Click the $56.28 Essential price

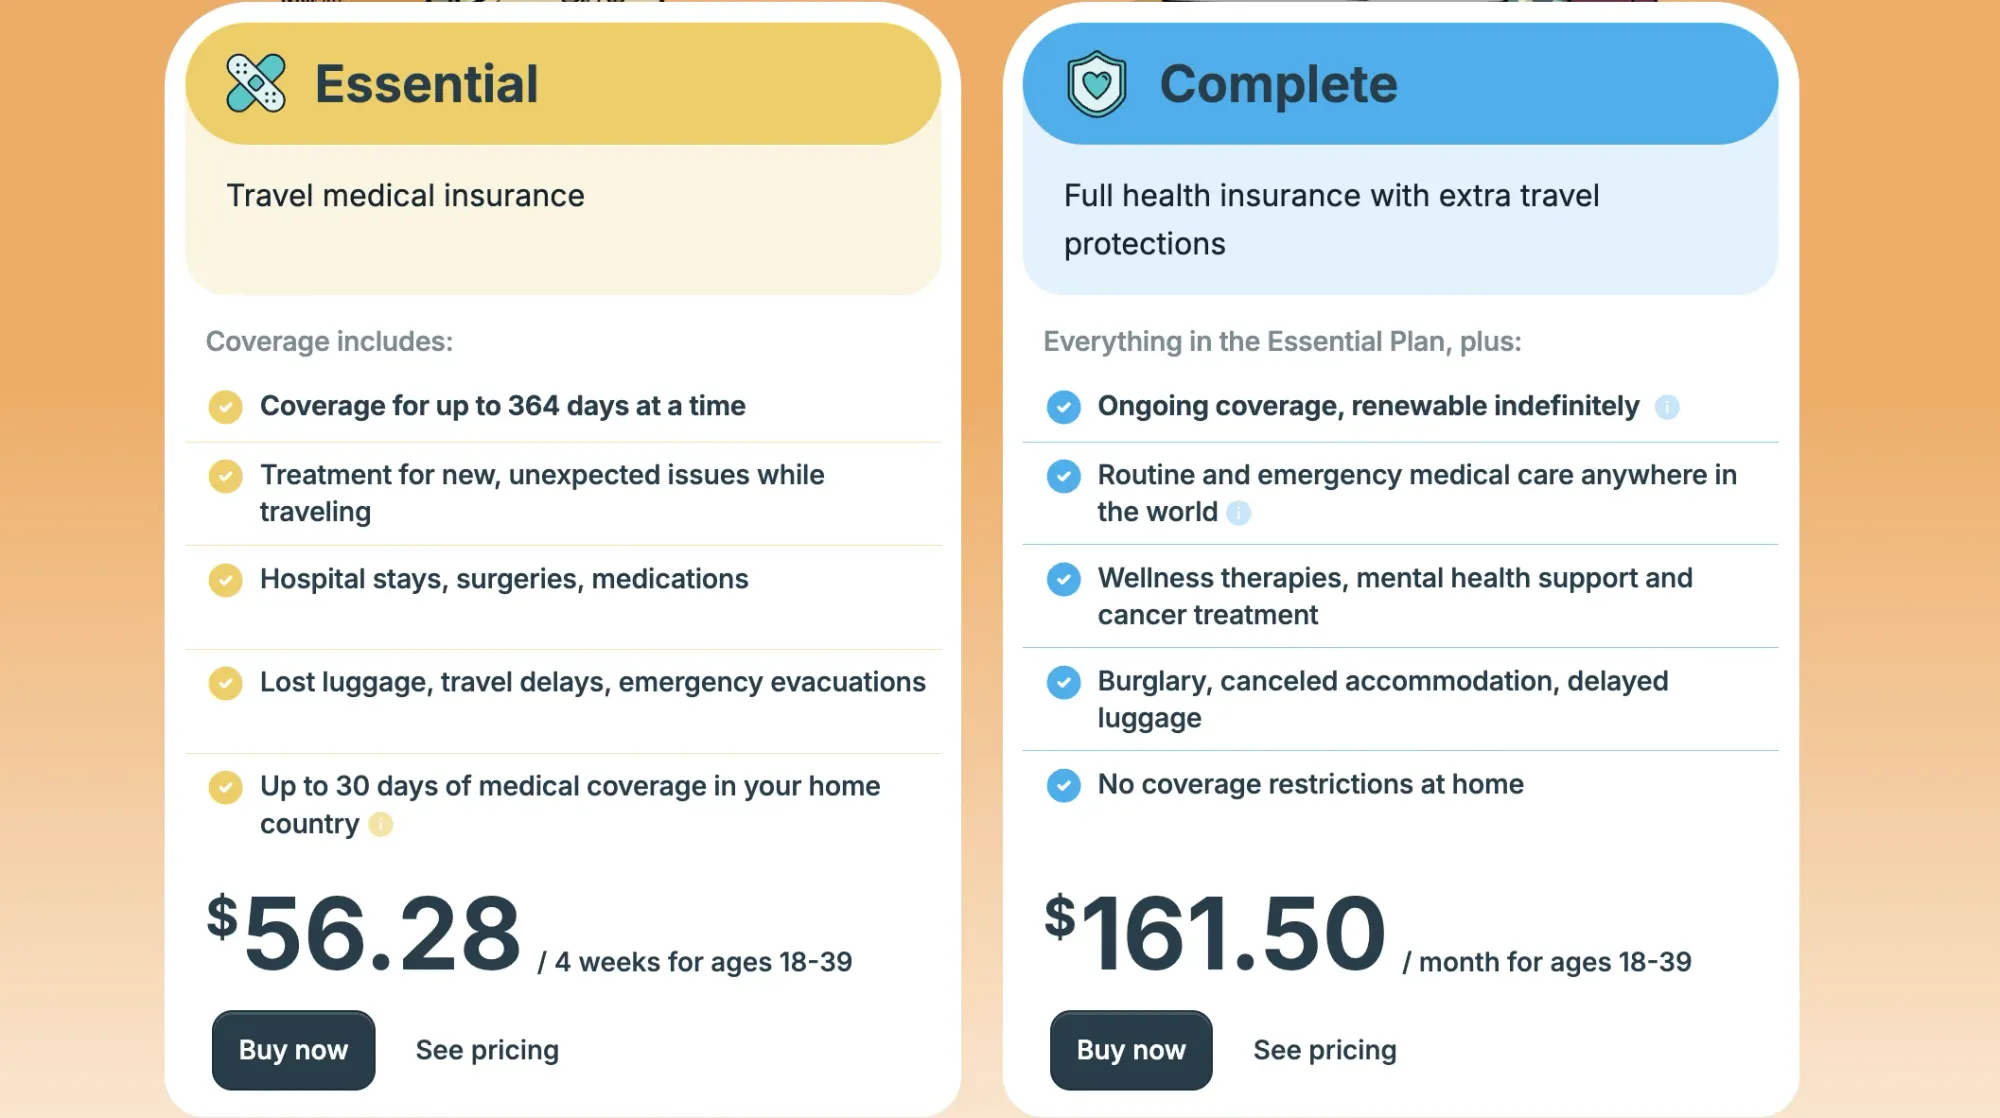coord(364,933)
